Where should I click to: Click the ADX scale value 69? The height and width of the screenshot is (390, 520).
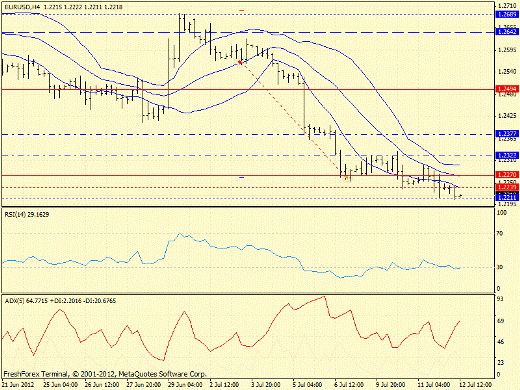[500, 321]
